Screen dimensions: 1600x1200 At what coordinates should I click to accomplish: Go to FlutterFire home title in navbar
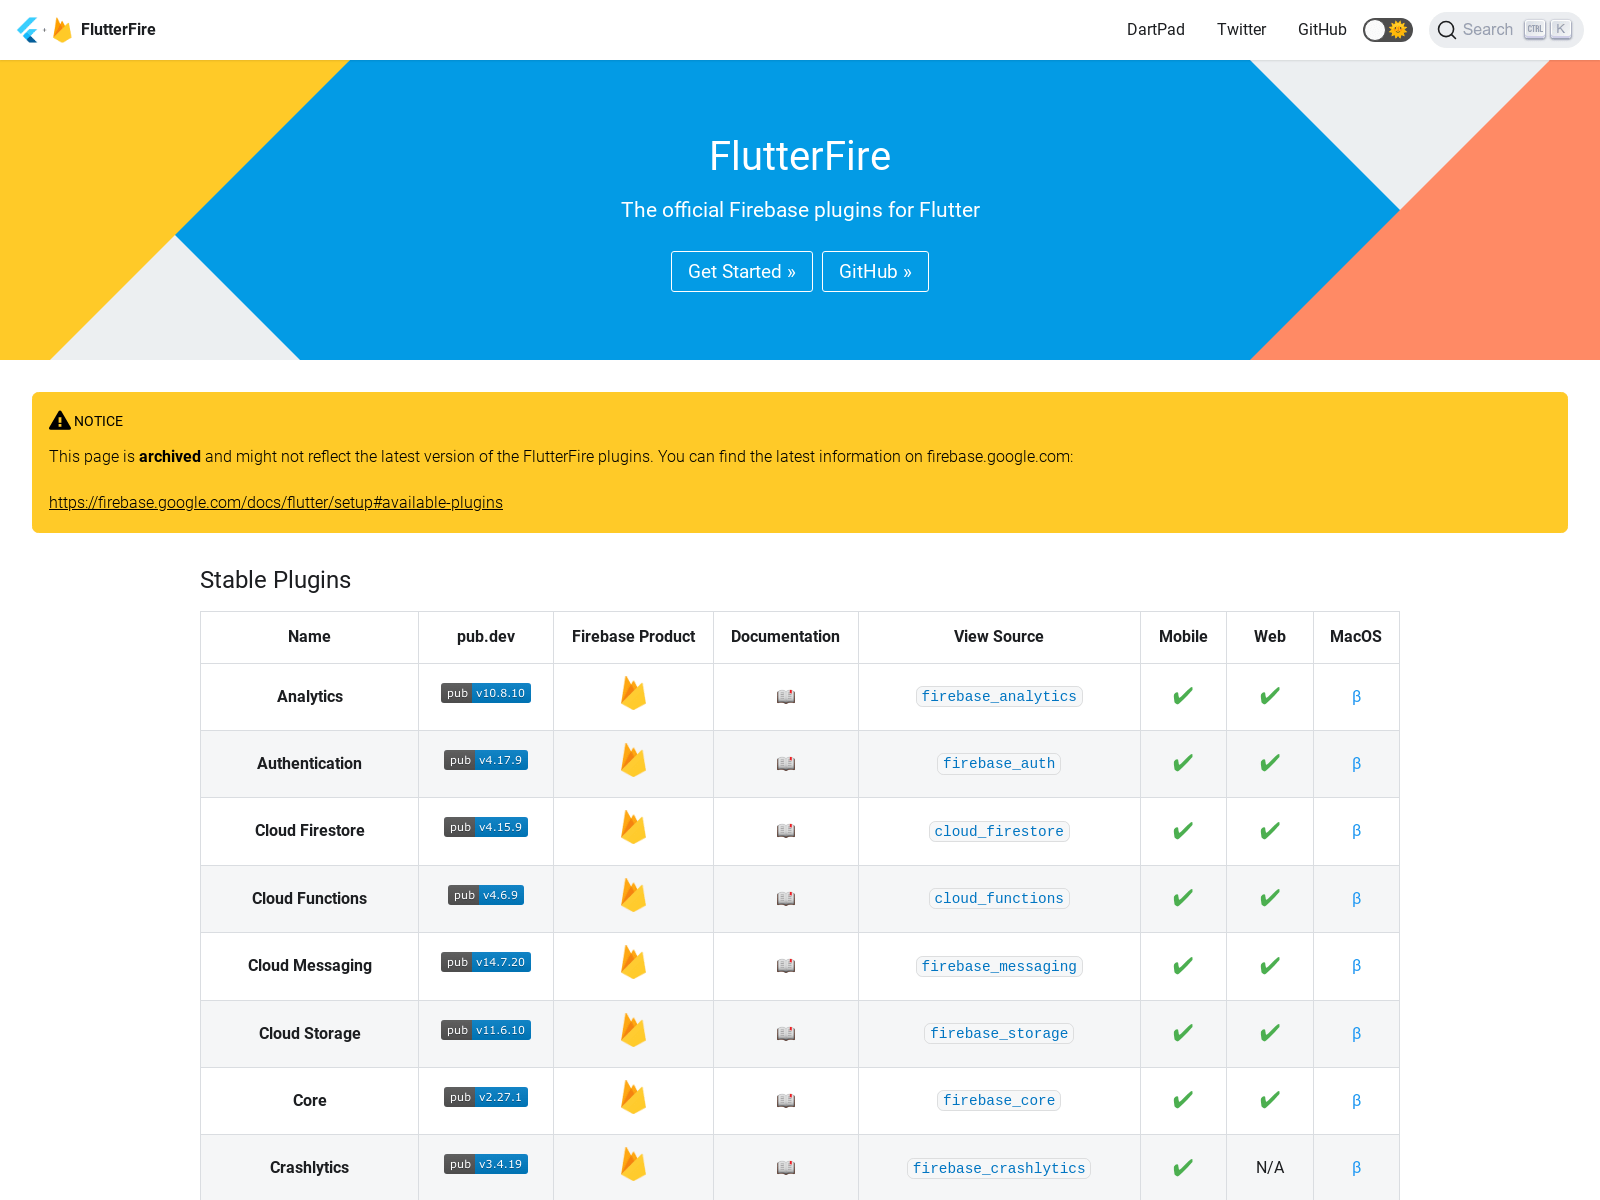click(x=118, y=30)
